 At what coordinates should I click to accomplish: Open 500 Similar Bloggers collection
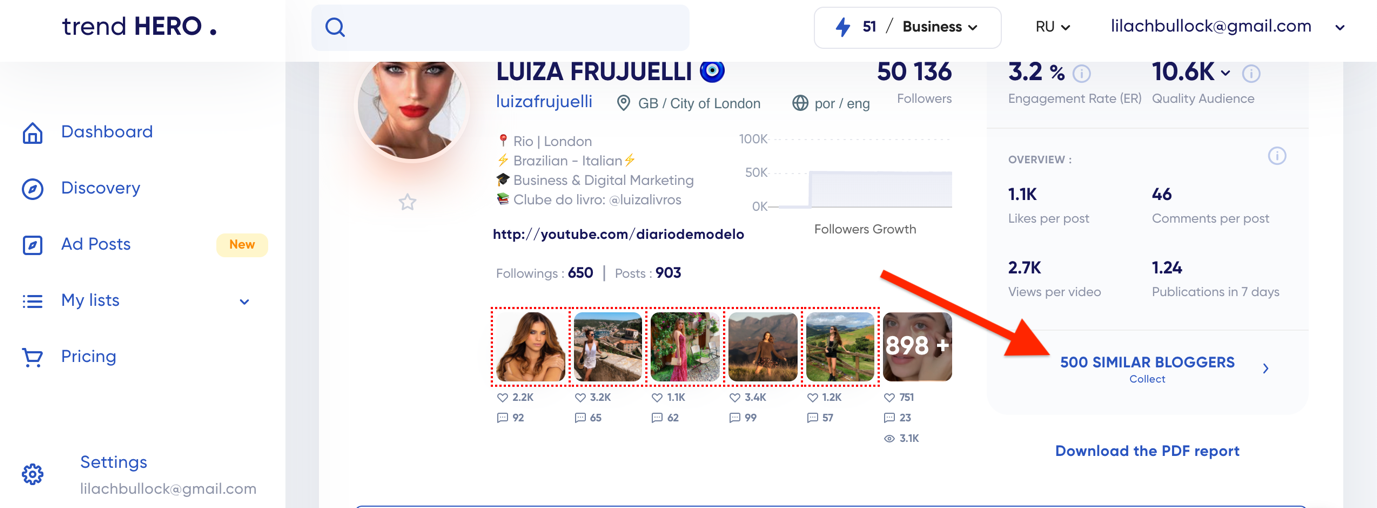click(1147, 368)
